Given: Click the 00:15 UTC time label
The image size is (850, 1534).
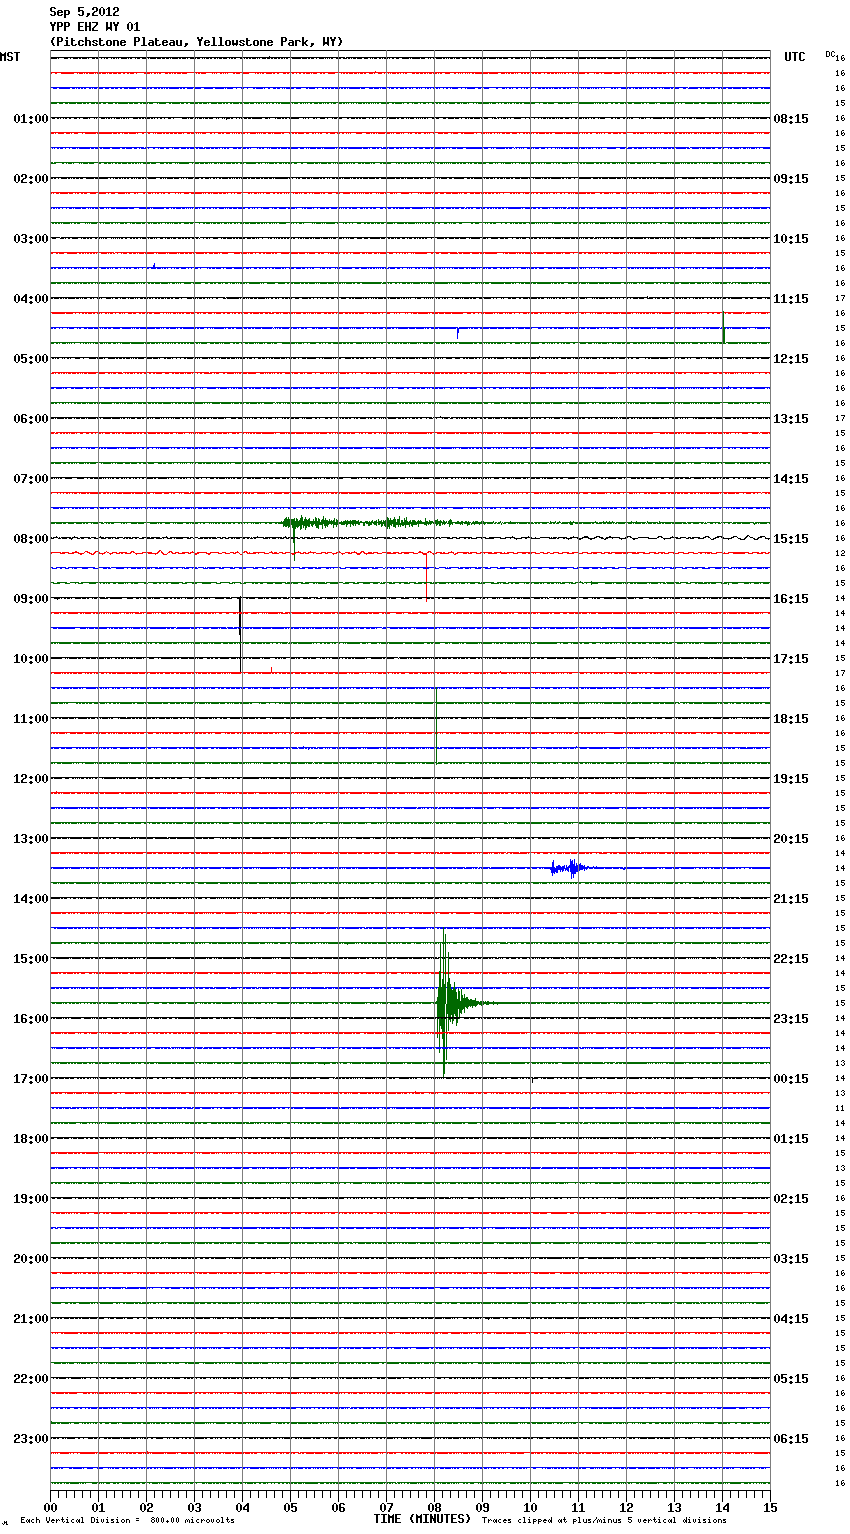Looking at the screenshot, I should coord(791,1078).
